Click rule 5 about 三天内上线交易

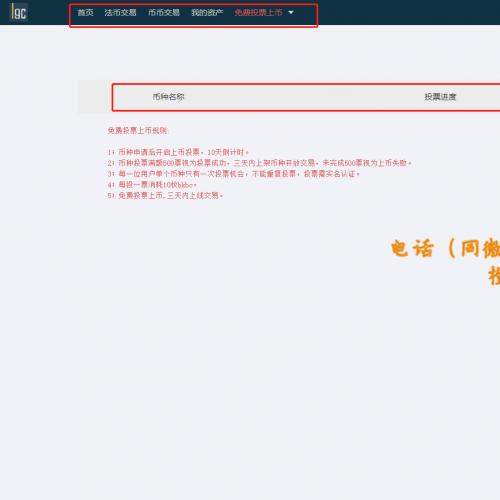165,195
